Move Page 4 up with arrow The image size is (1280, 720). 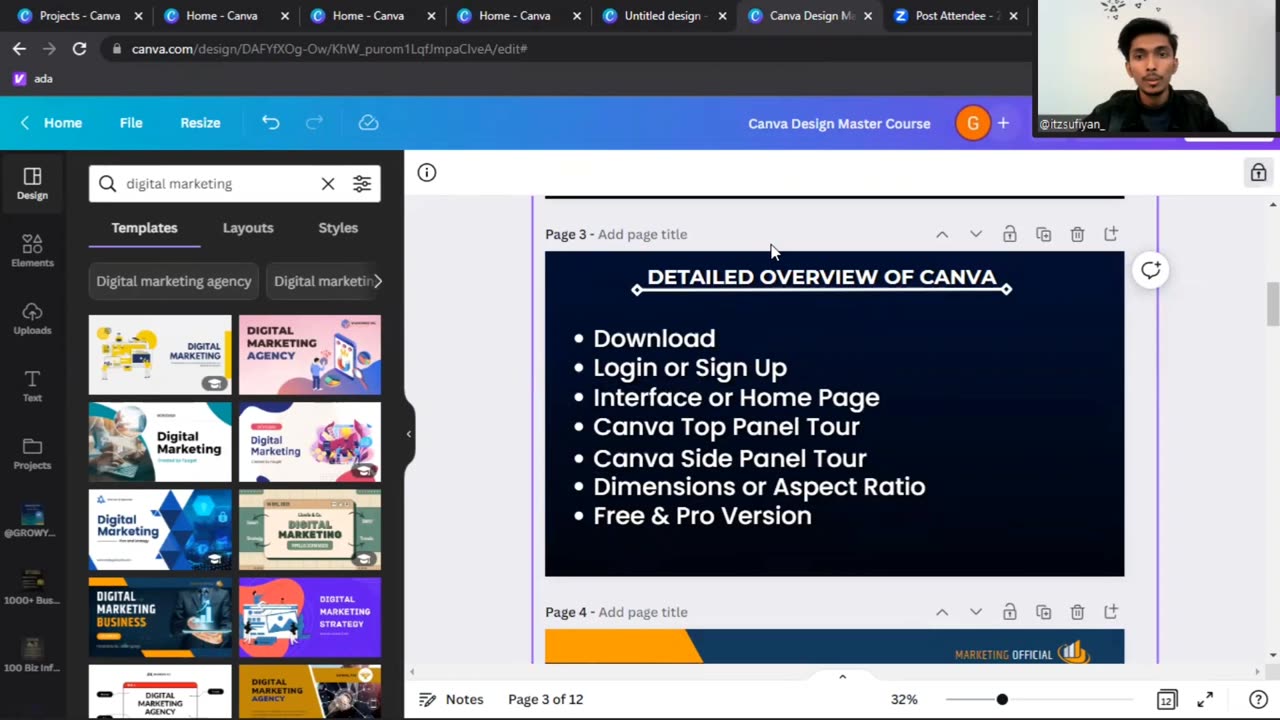click(942, 612)
